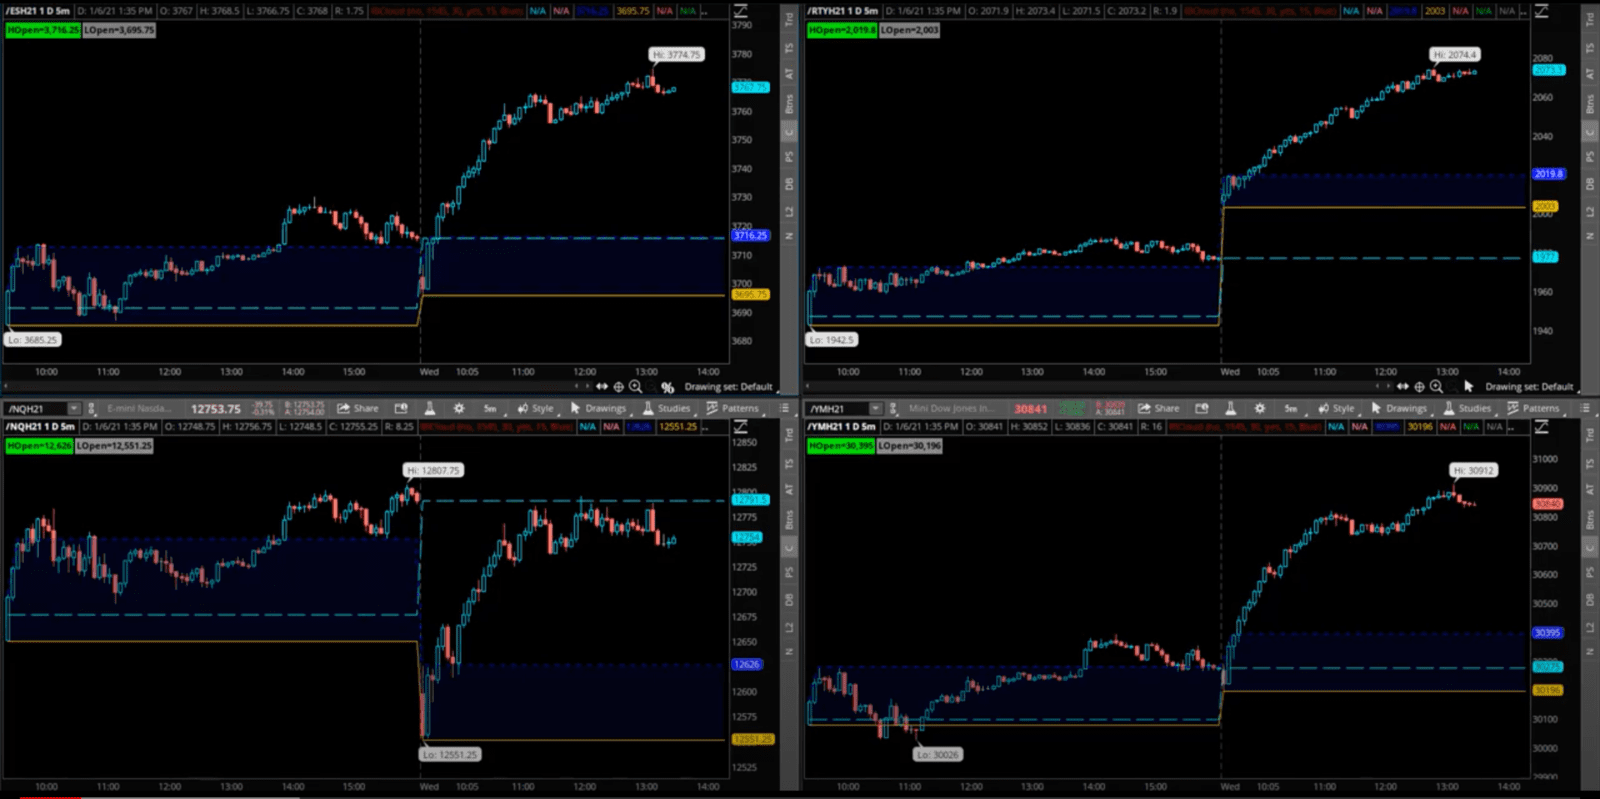Screen dimensions: 1600x799
Task: Open chart settings gear in the /YMH21 toolbar
Action: tap(1260, 408)
